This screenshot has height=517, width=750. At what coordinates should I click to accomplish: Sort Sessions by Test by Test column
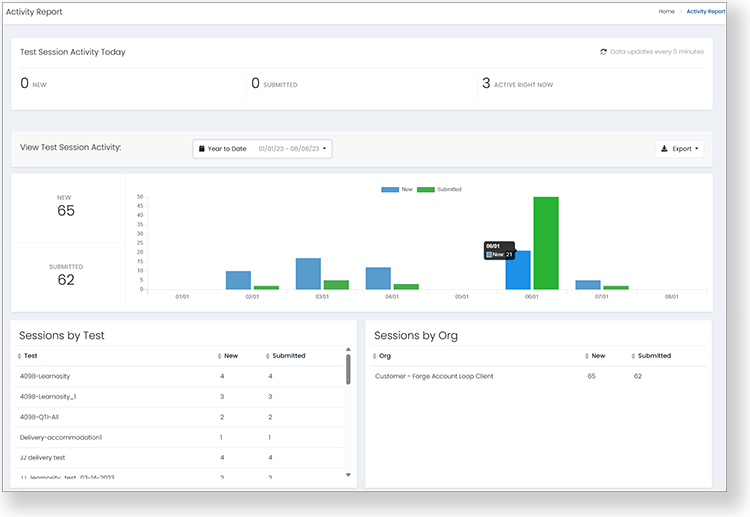30,356
